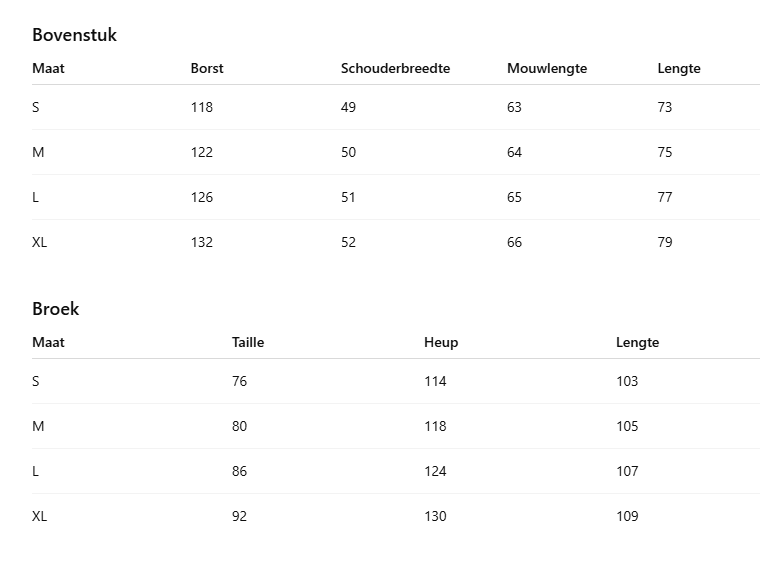The height and width of the screenshot is (568, 760).
Task: Click the Bovenstuk table heading
Action: tap(74, 35)
